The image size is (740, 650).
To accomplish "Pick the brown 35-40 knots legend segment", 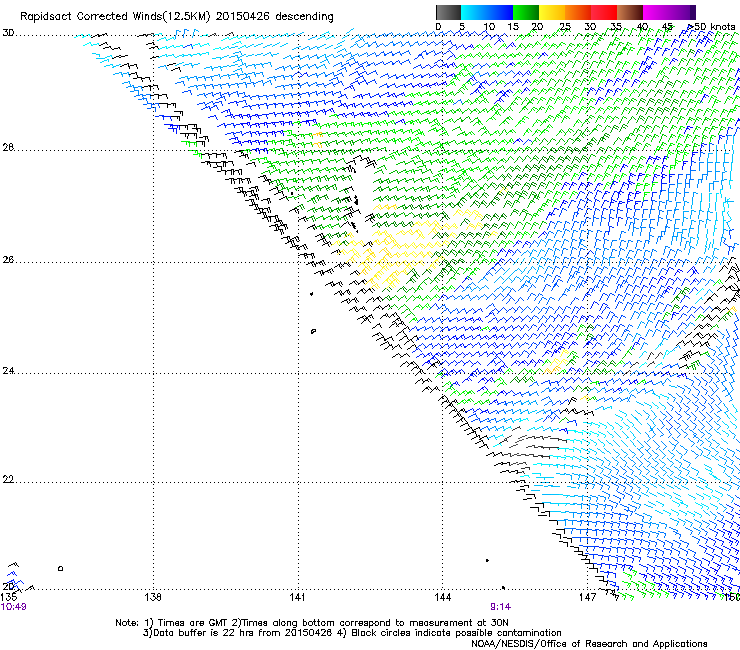I will tap(630, 12).
